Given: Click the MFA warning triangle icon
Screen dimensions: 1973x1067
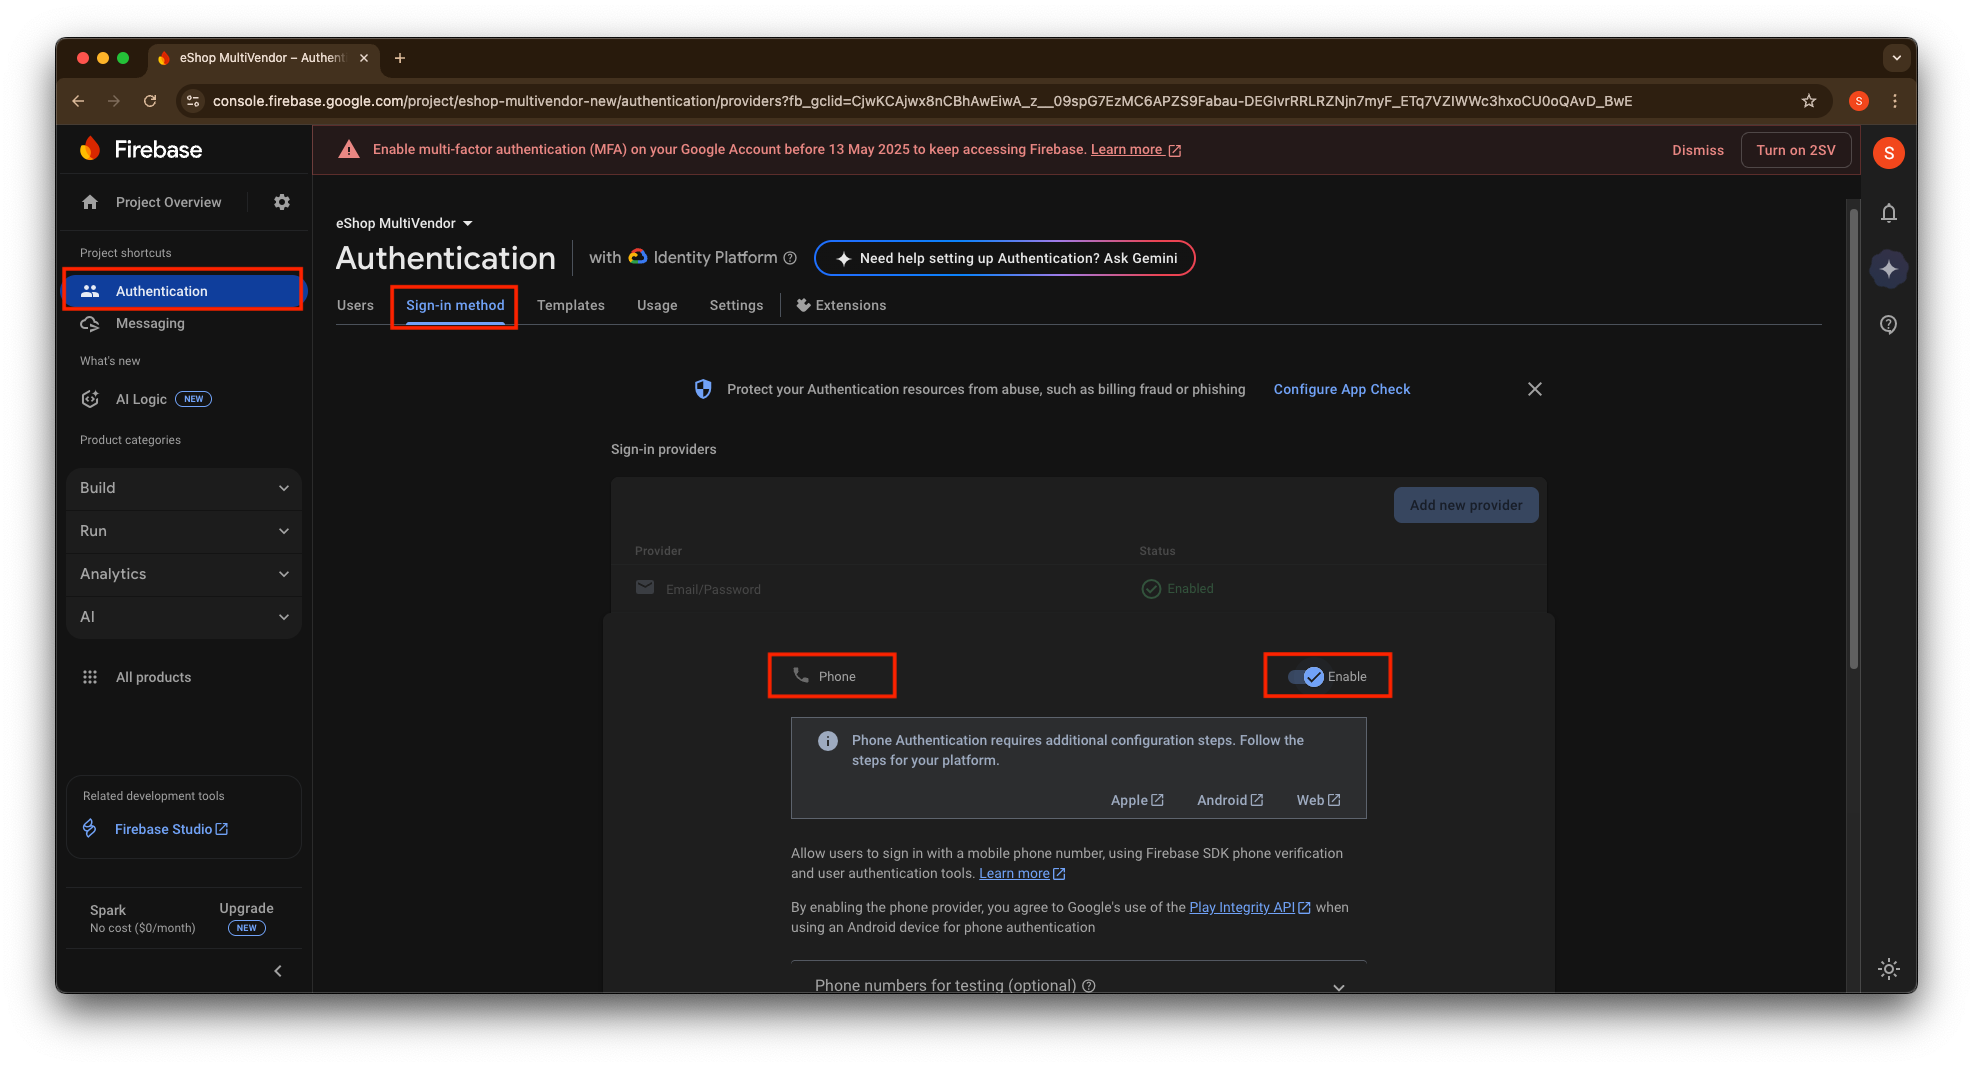Looking at the screenshot, I should click(x=349, y=150).
